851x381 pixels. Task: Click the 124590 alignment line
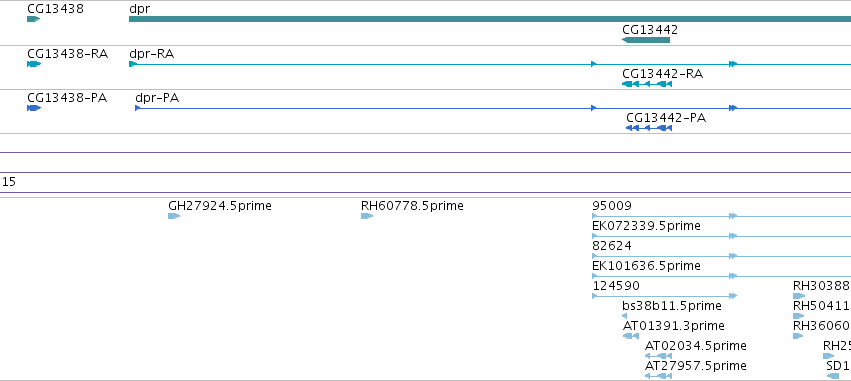[x=665, y=296]
